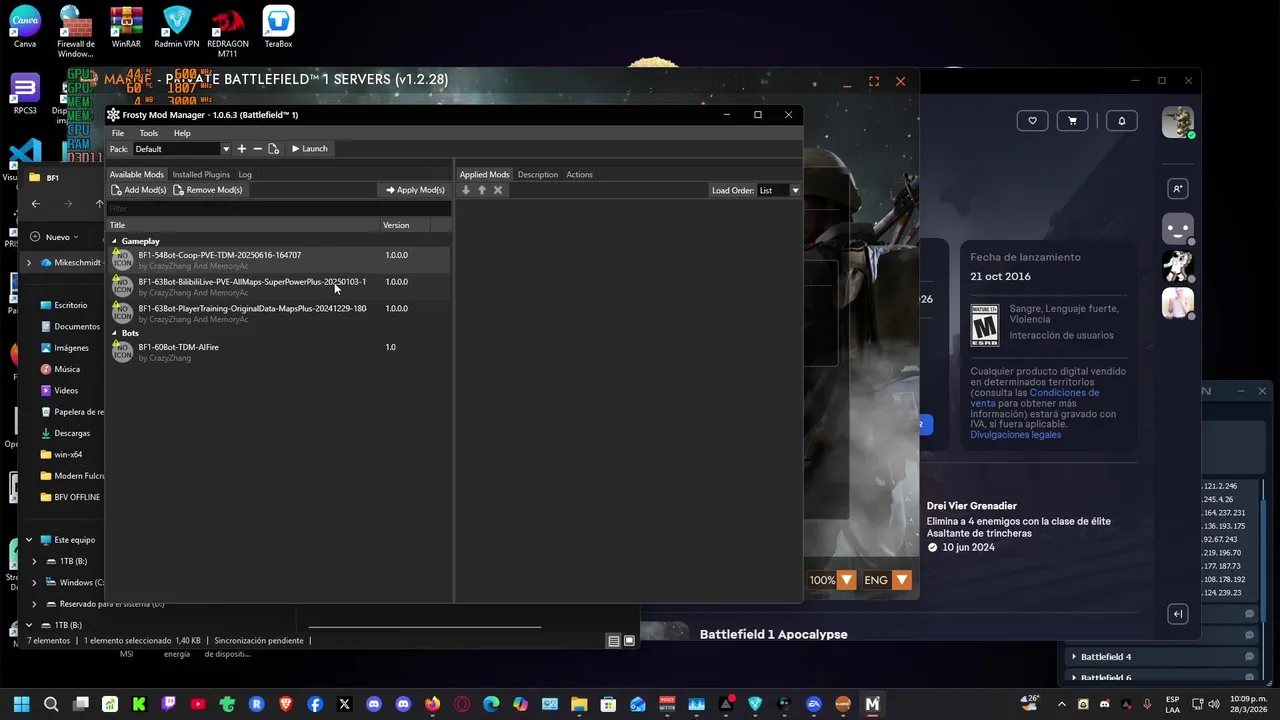This screenshot has height=720, width=1280.
Task: Click the Nuevo button in Explorer
Action: pyautogui.click(x=54, y=237)
